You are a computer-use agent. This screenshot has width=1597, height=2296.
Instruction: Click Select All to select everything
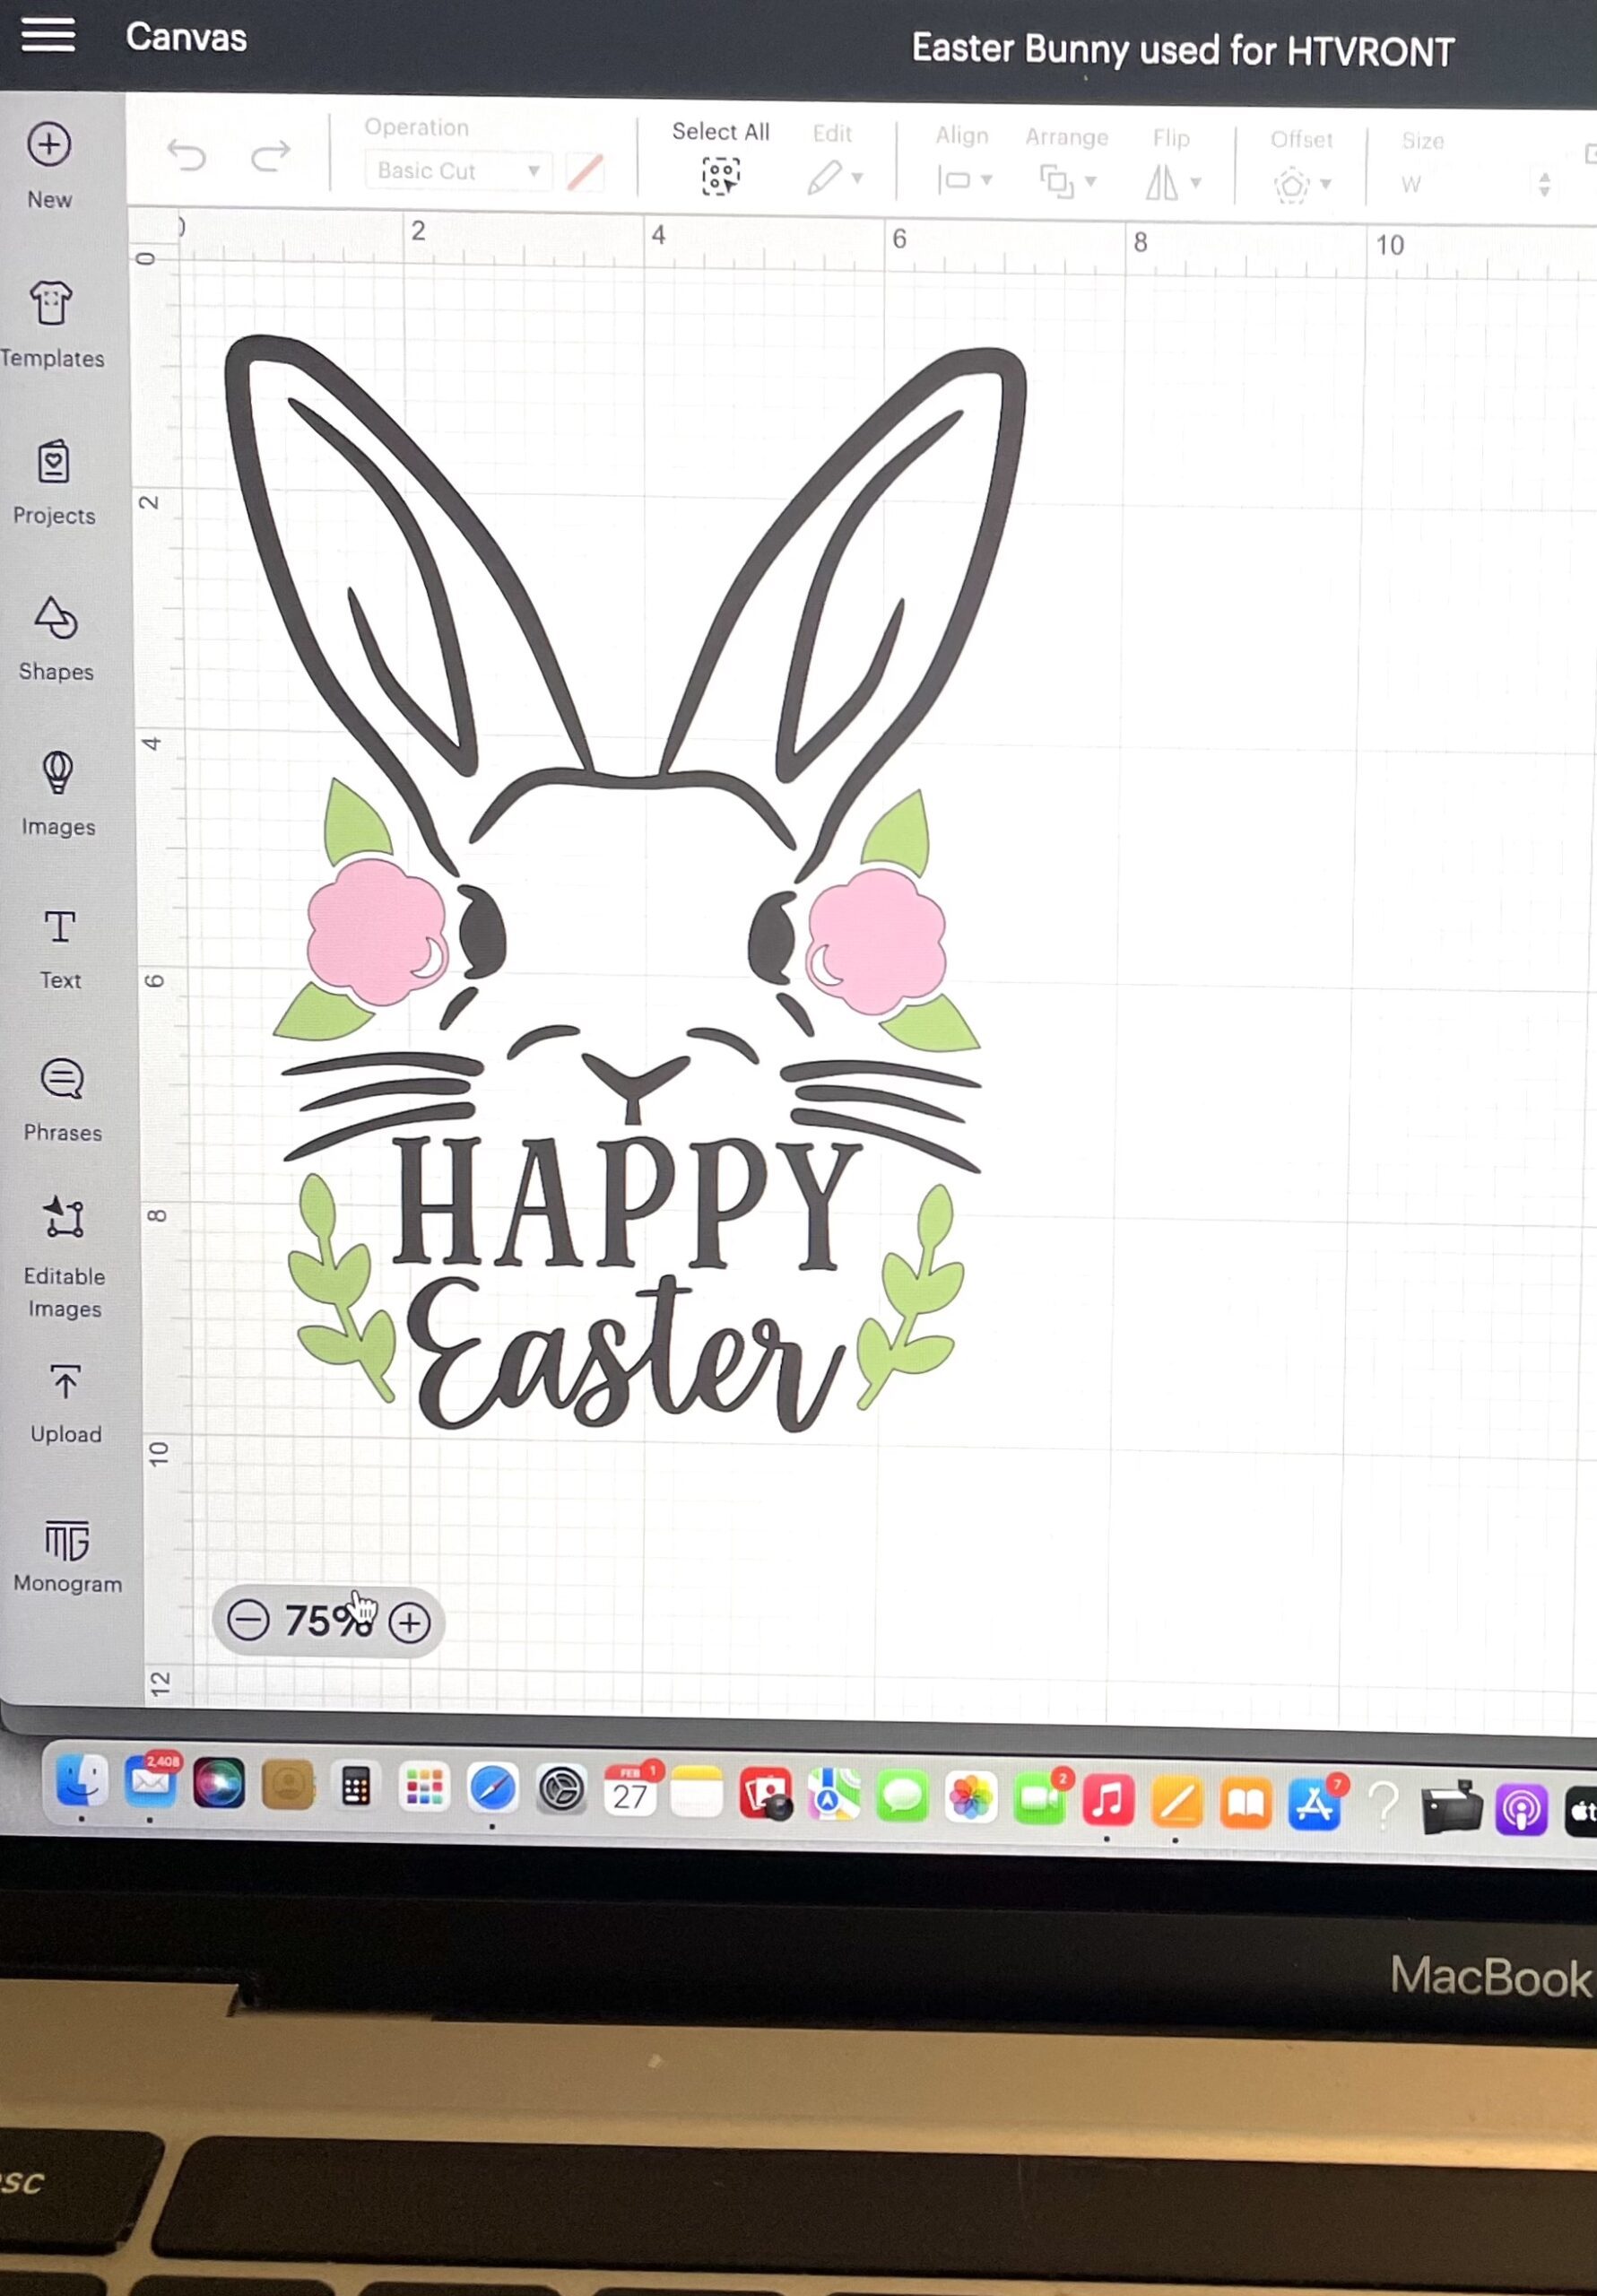[720, 172]
